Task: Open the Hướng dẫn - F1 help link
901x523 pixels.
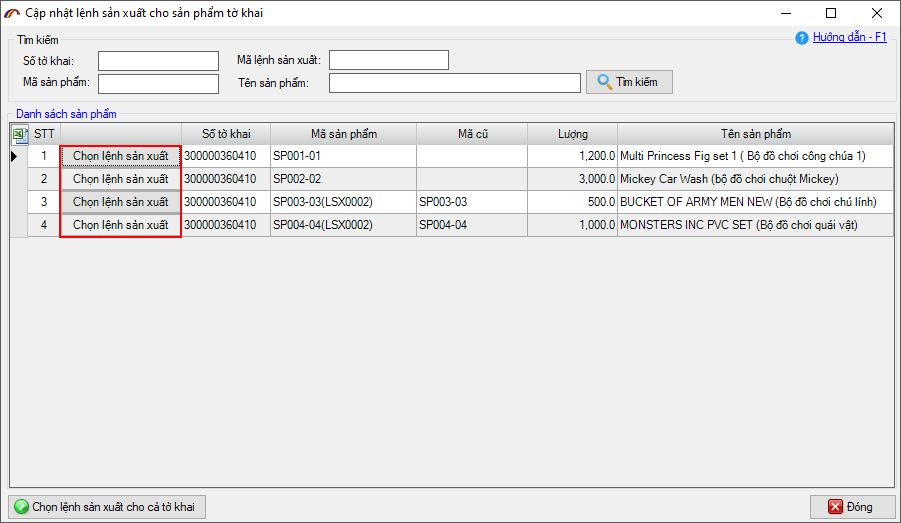Action: click(x=849, y=37)
